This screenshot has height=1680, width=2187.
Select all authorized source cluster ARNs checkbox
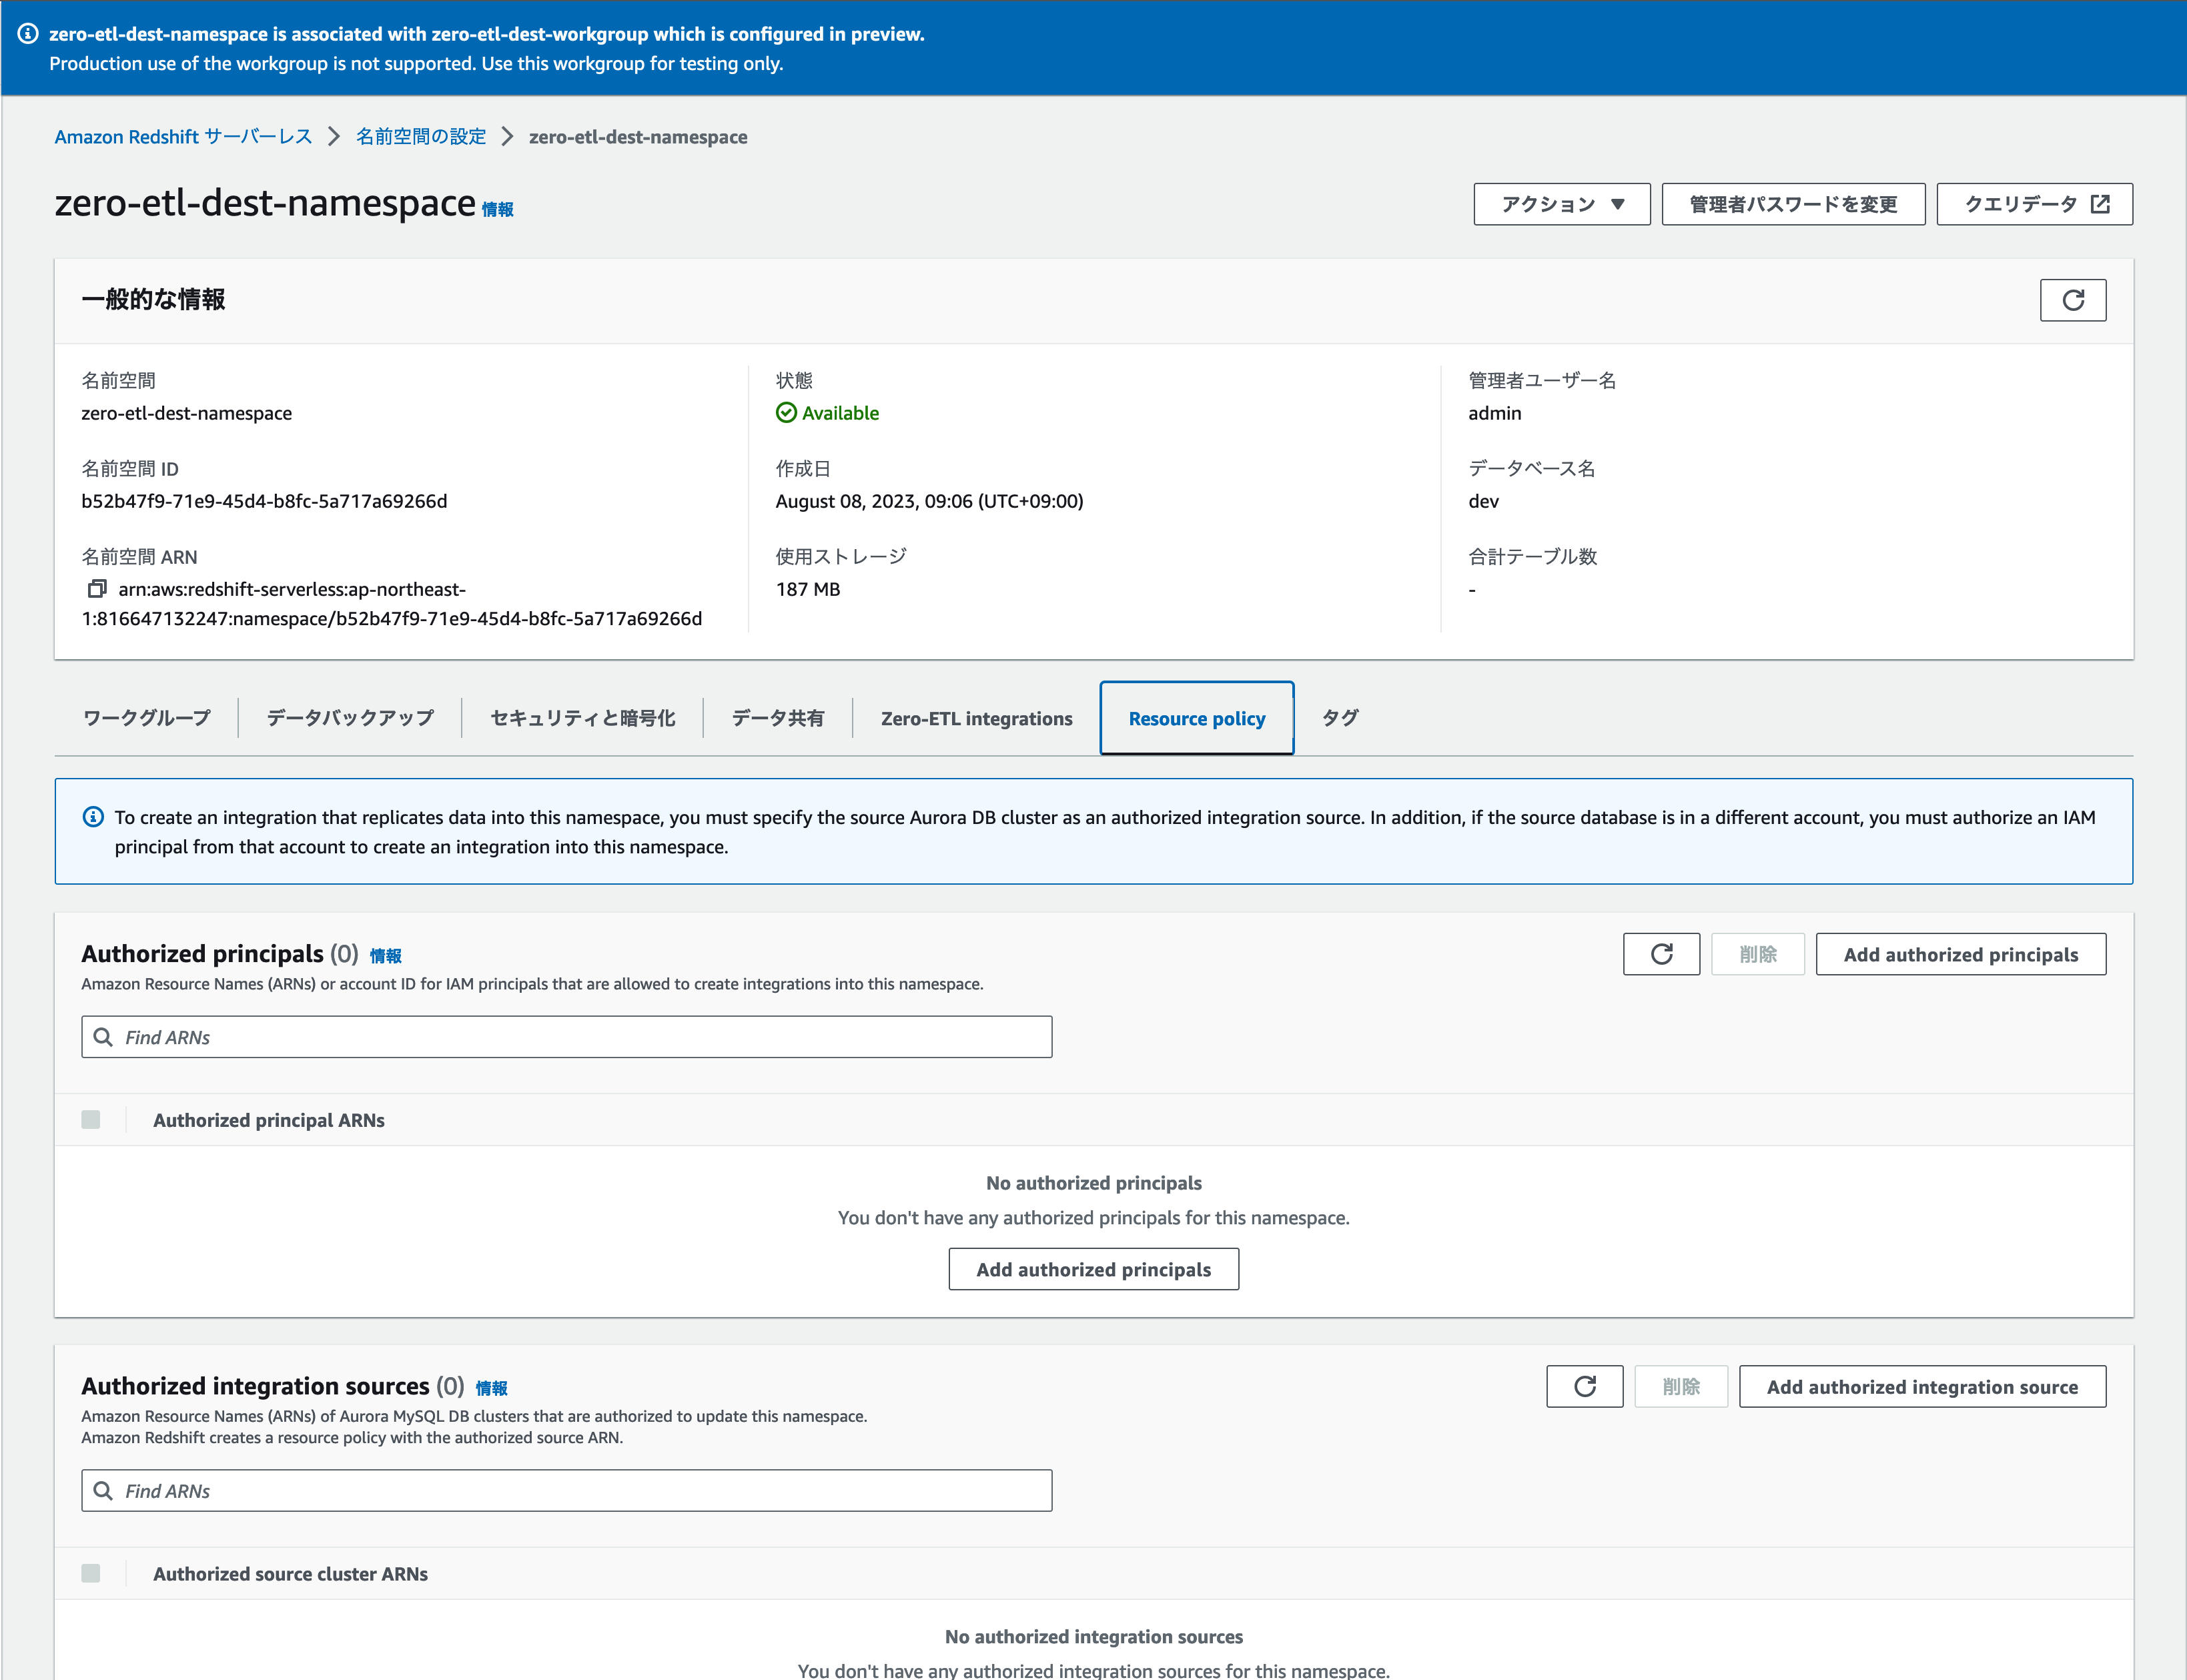91,1573
